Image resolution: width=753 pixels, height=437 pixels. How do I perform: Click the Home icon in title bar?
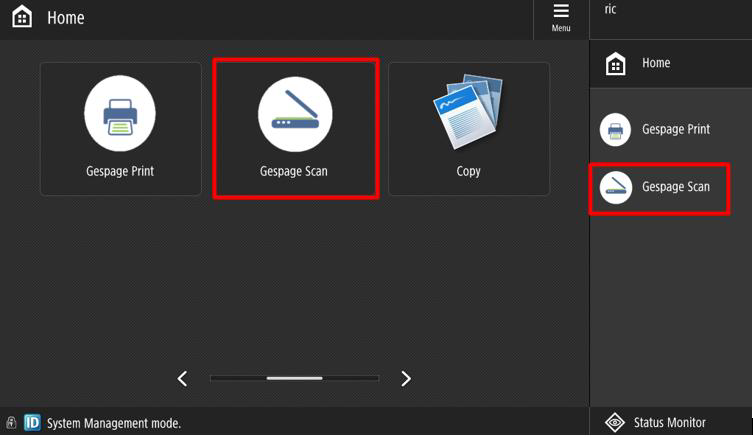coord(22,17)
